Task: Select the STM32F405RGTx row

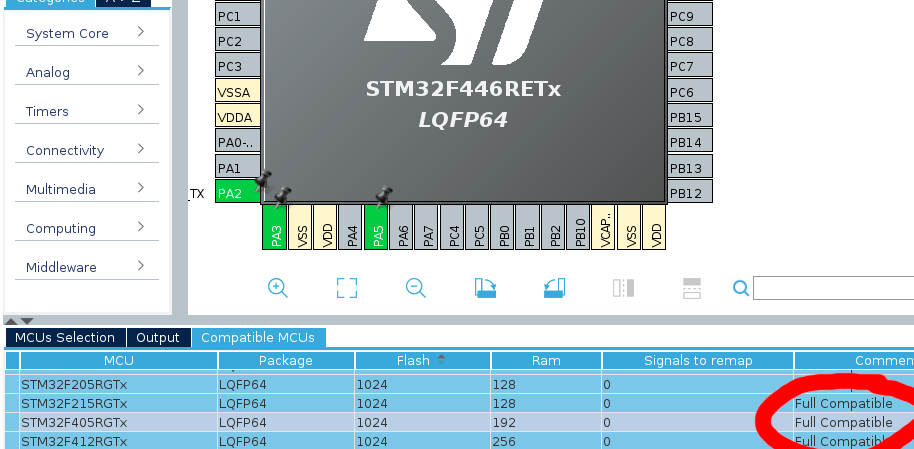Action: point(459,422)
